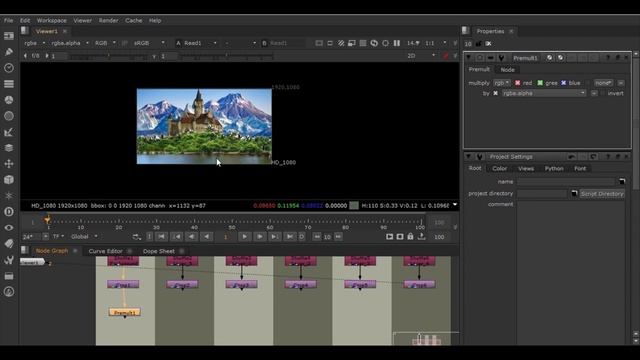Click the project name file browse icon
Viewport: 640px width, 360px height.
(622, 181)
